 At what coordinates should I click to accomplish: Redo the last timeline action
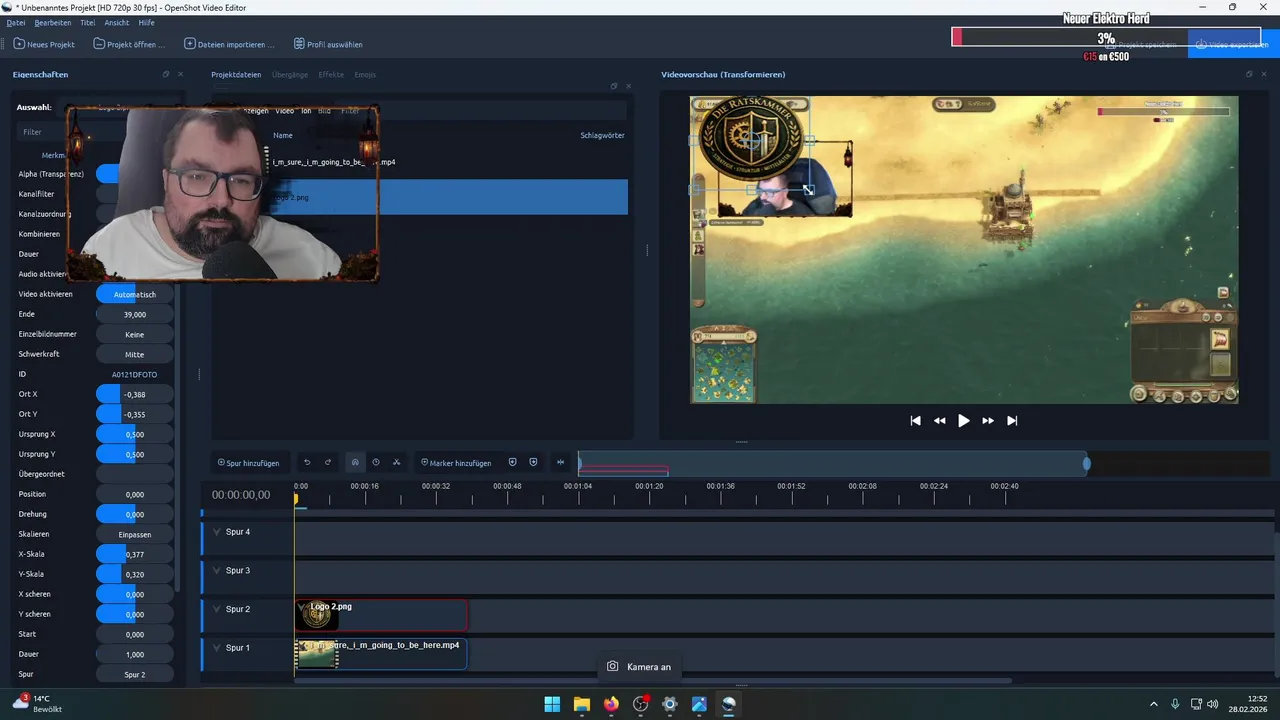pos(328,462)
